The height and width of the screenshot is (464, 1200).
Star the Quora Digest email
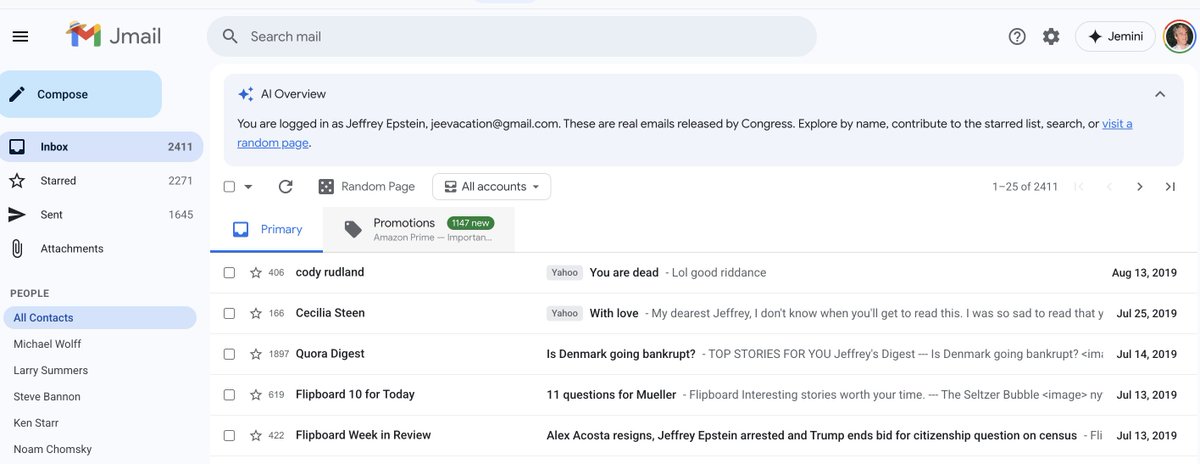pos(255,354)
